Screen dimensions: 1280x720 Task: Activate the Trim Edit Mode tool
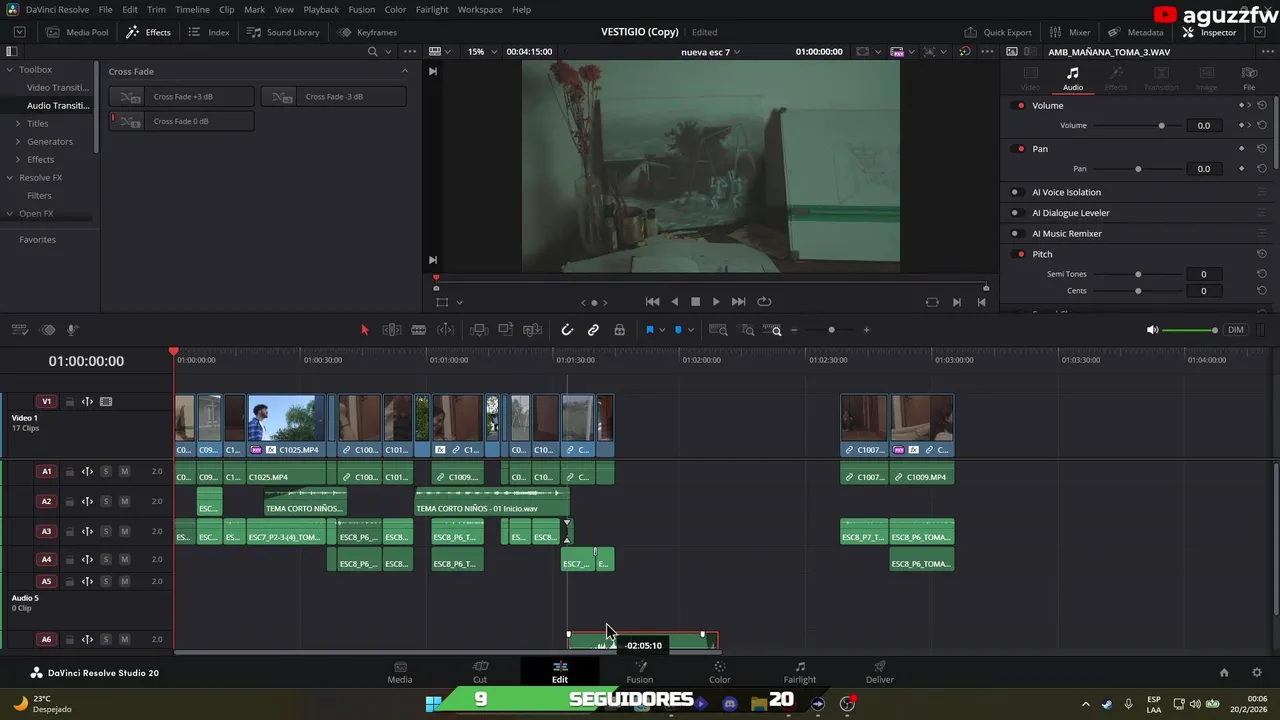tap(392, 330)
